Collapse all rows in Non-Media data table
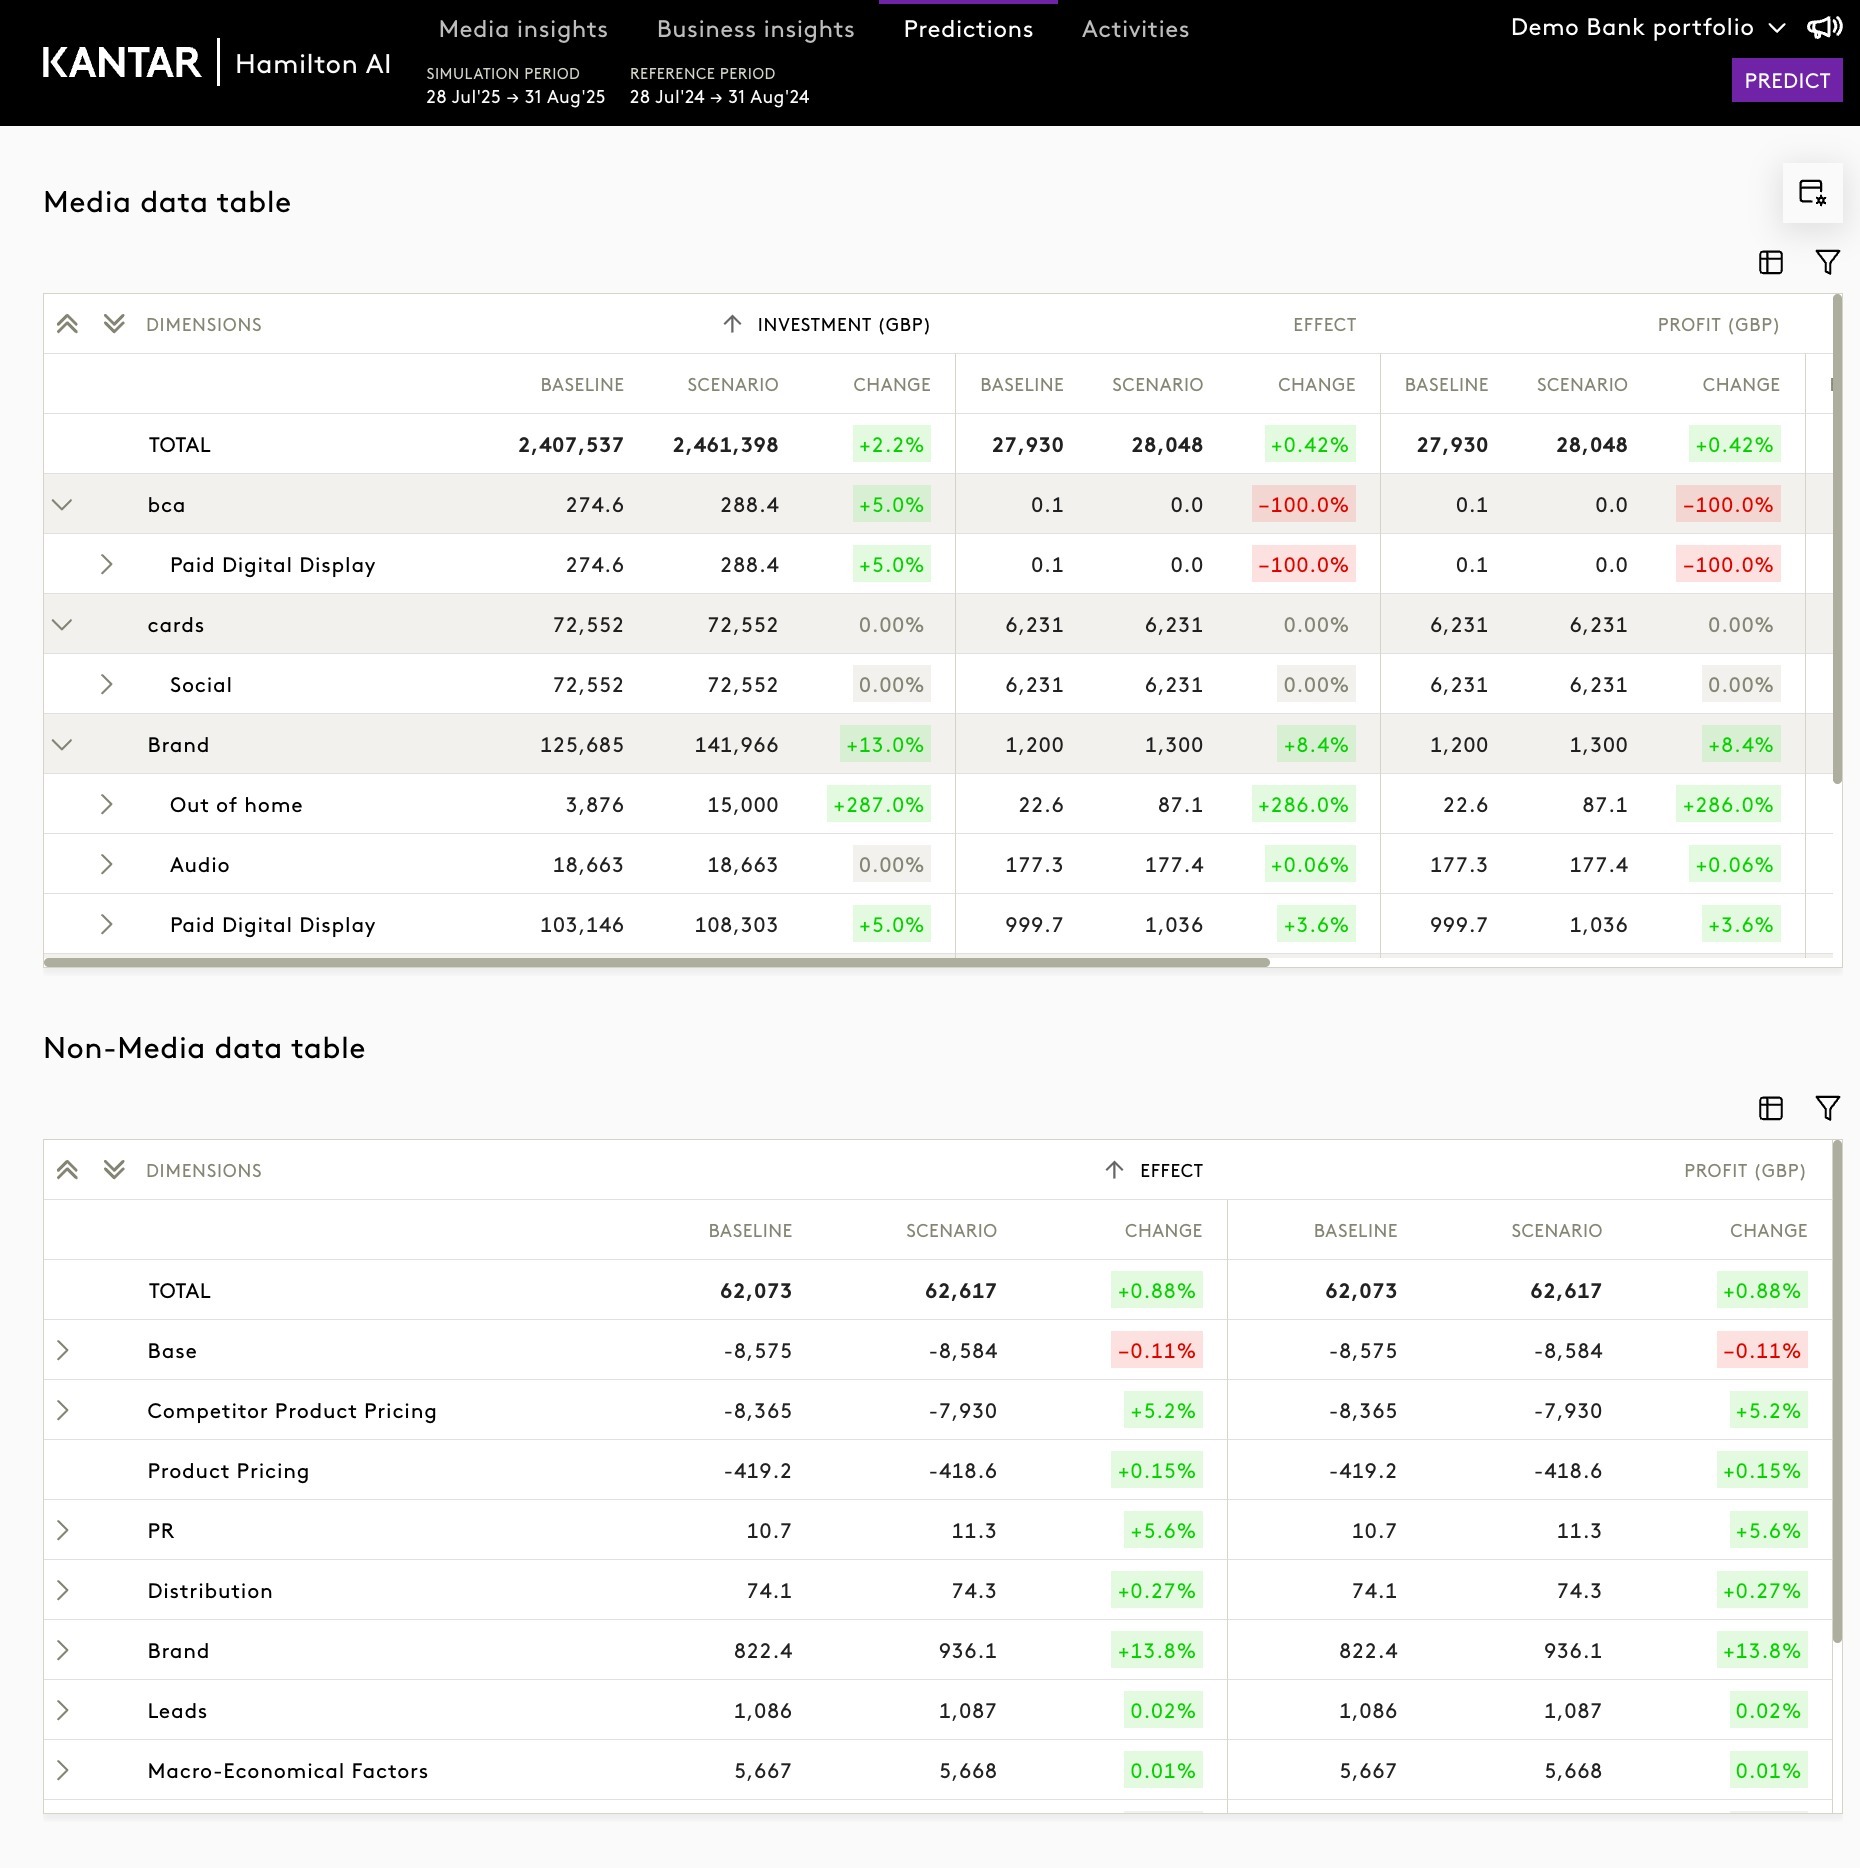Image resolution: width=1860 pixels, height=1868 pixels. 67,1170
